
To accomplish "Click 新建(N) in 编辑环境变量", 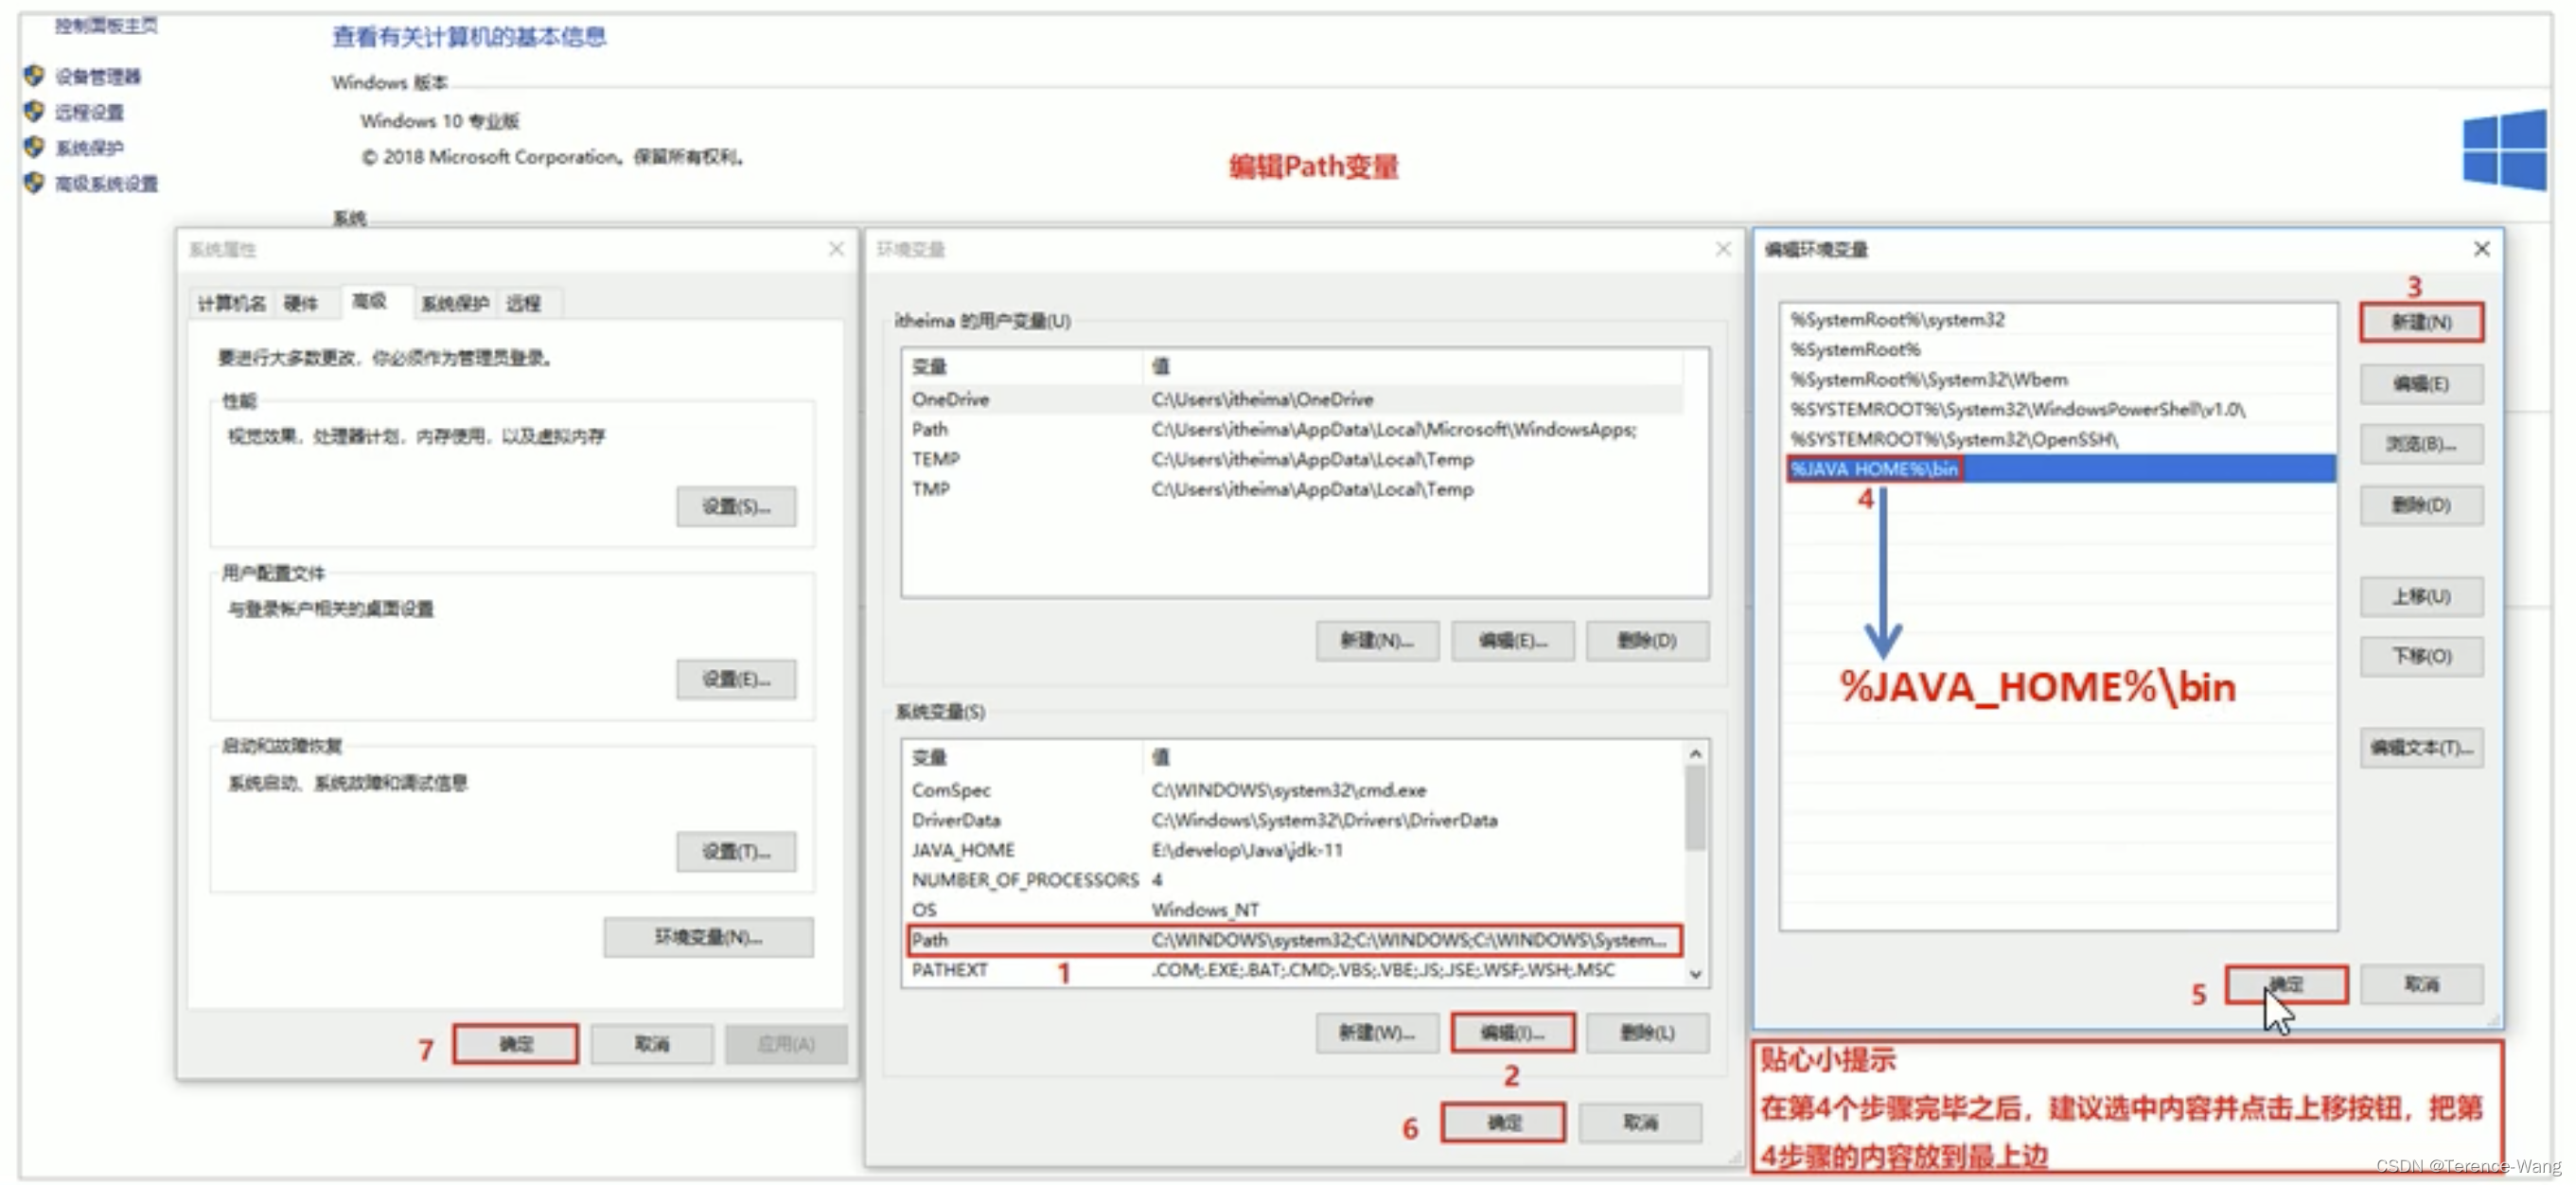I will 2421,323.
